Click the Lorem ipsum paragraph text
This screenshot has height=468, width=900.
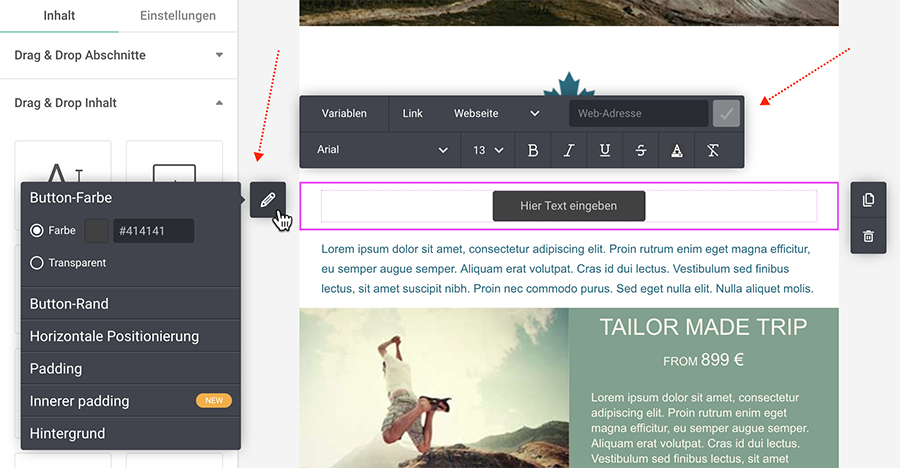click(567, 269)
